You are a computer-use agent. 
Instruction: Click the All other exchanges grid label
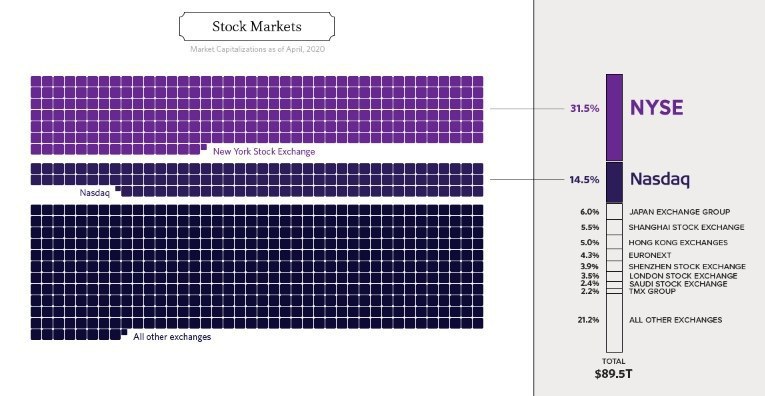(172, 337)
